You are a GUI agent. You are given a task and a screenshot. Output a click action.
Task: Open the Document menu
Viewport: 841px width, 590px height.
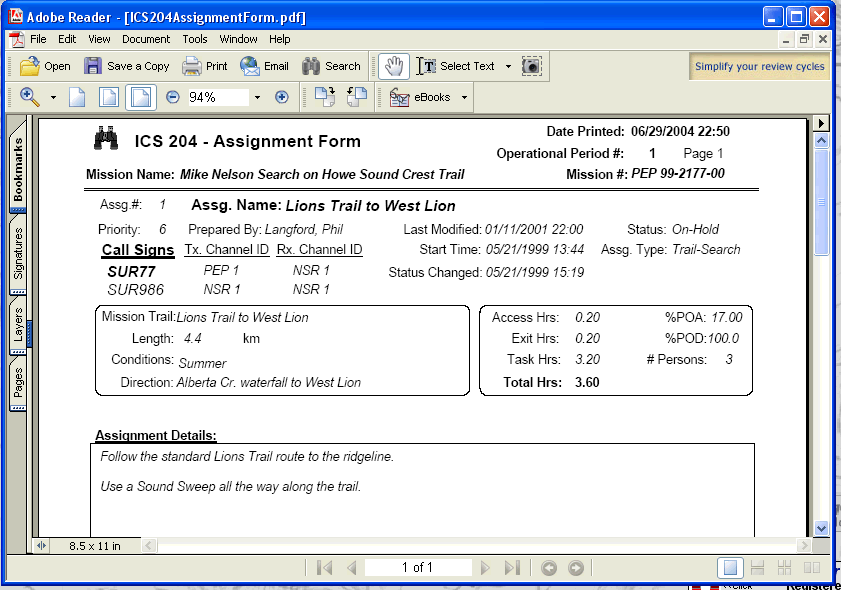point(146,39)
